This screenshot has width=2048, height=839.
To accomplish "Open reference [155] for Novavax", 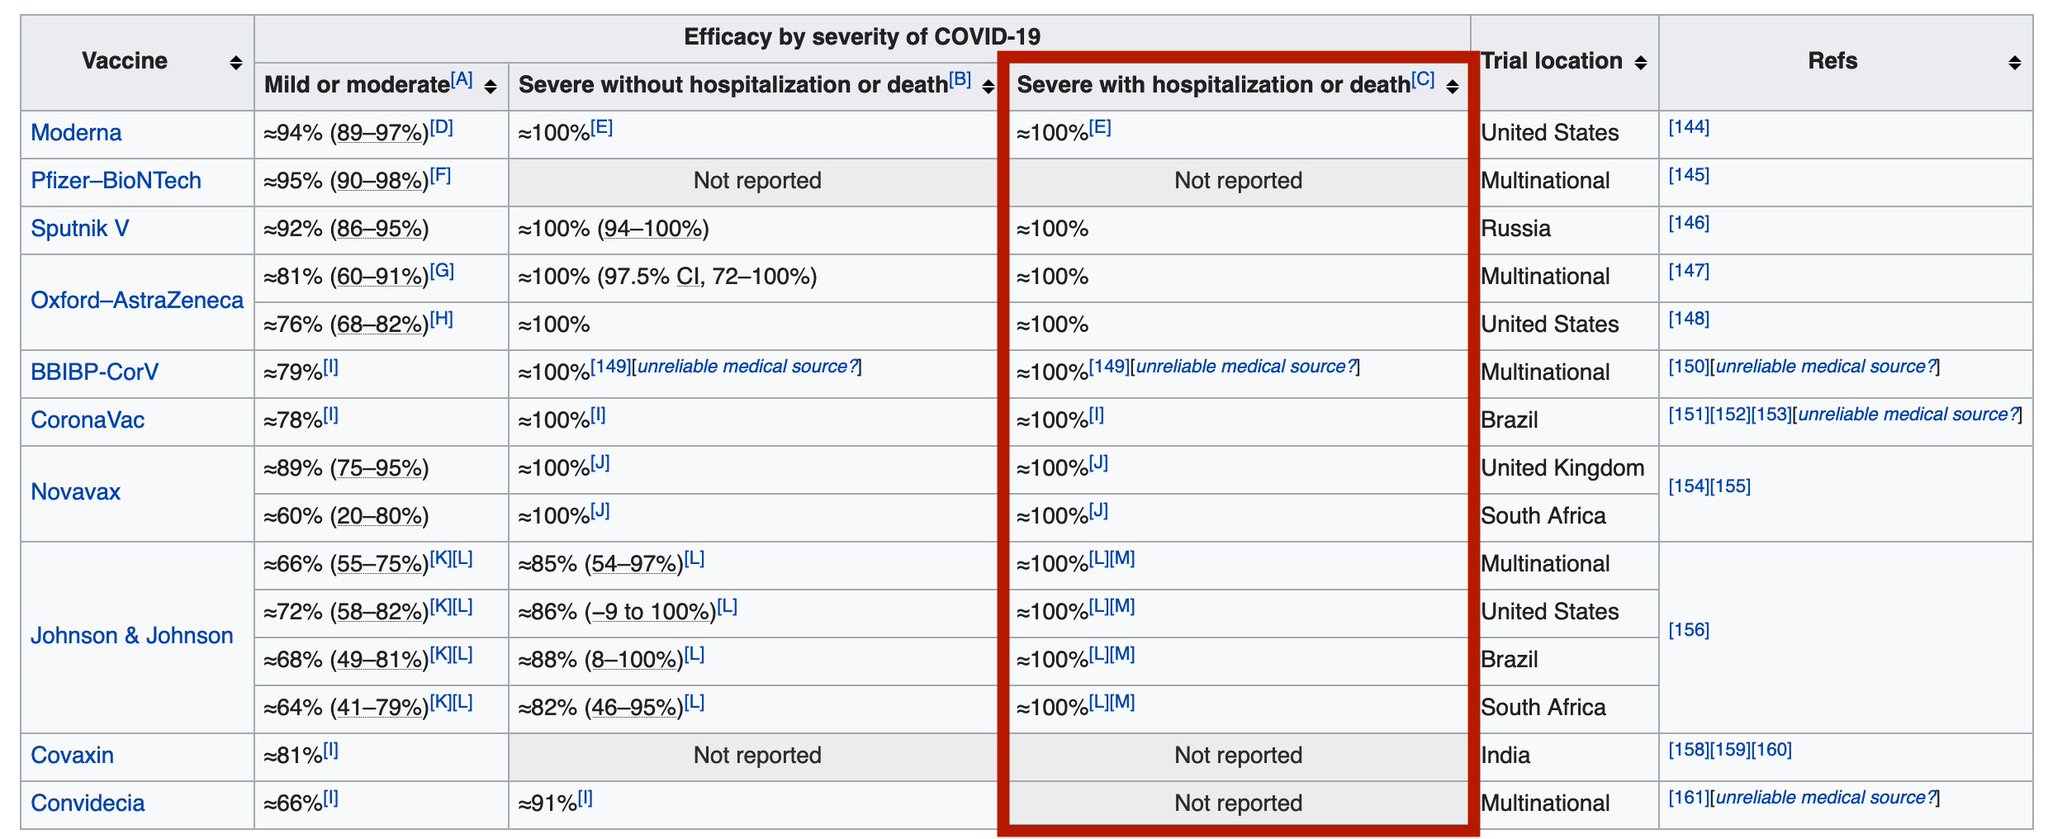I will click(1731, 487).
